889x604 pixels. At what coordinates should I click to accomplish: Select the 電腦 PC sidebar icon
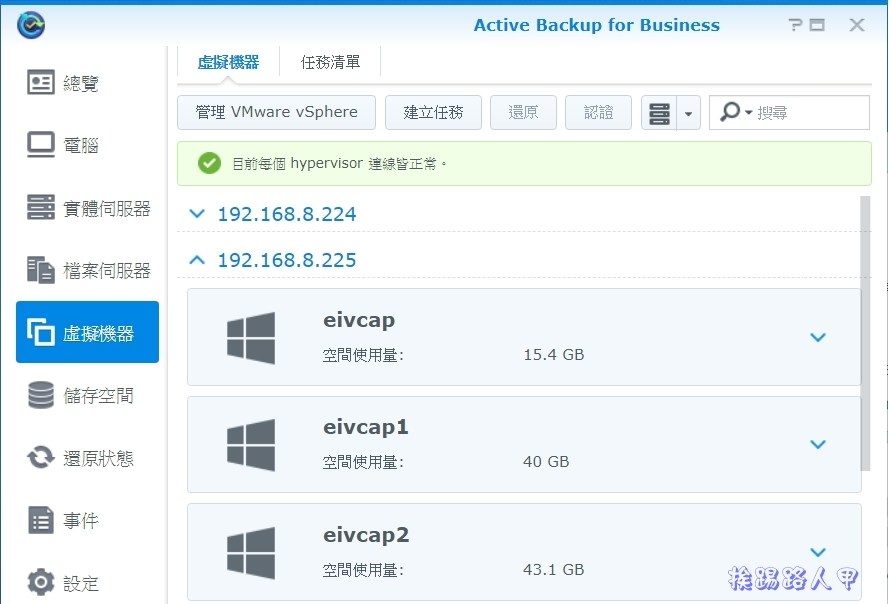[x=41, y=145]
